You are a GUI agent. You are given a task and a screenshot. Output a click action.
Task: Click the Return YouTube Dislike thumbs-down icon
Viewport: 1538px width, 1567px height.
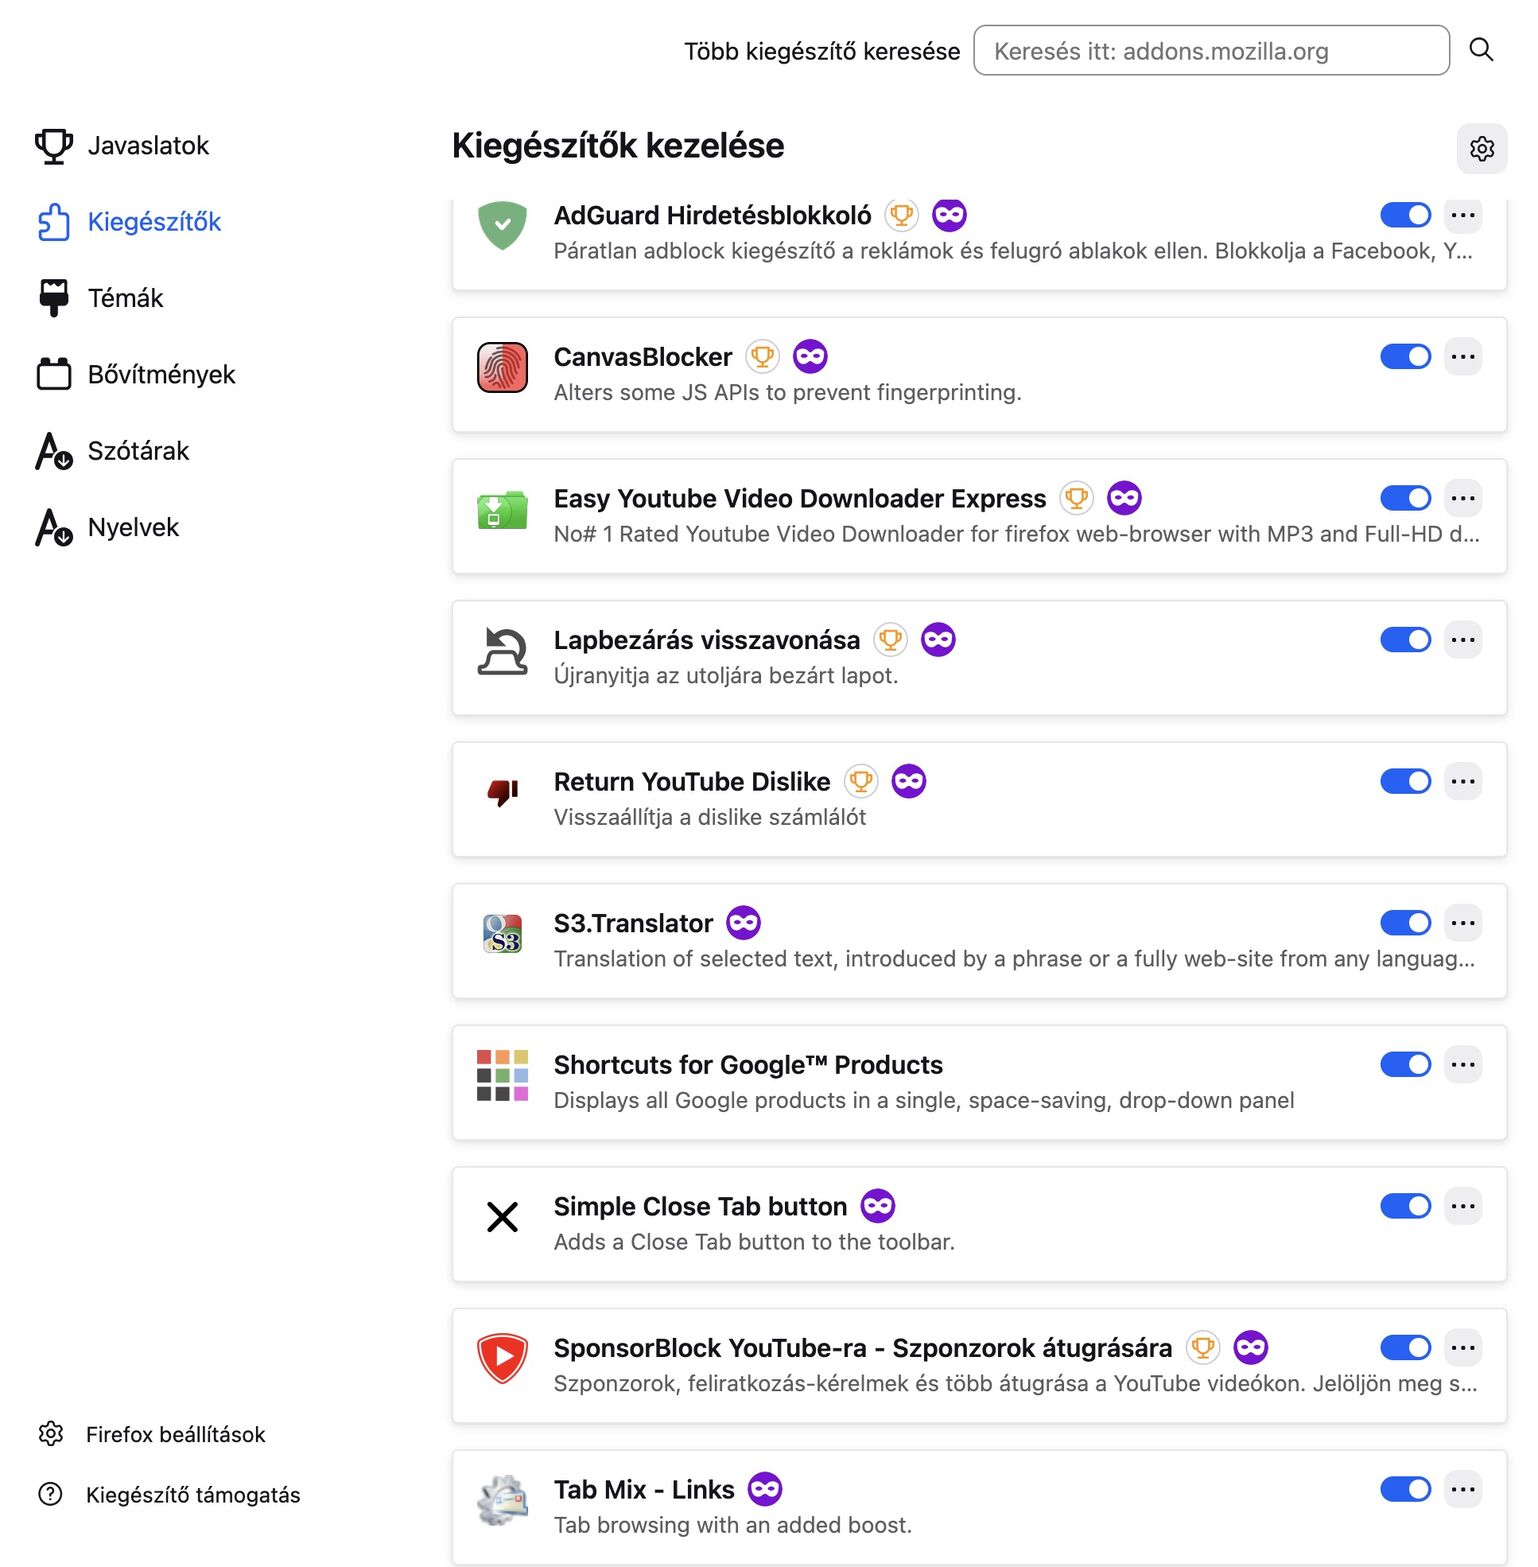pyautogui.click(x=502, y=792)
